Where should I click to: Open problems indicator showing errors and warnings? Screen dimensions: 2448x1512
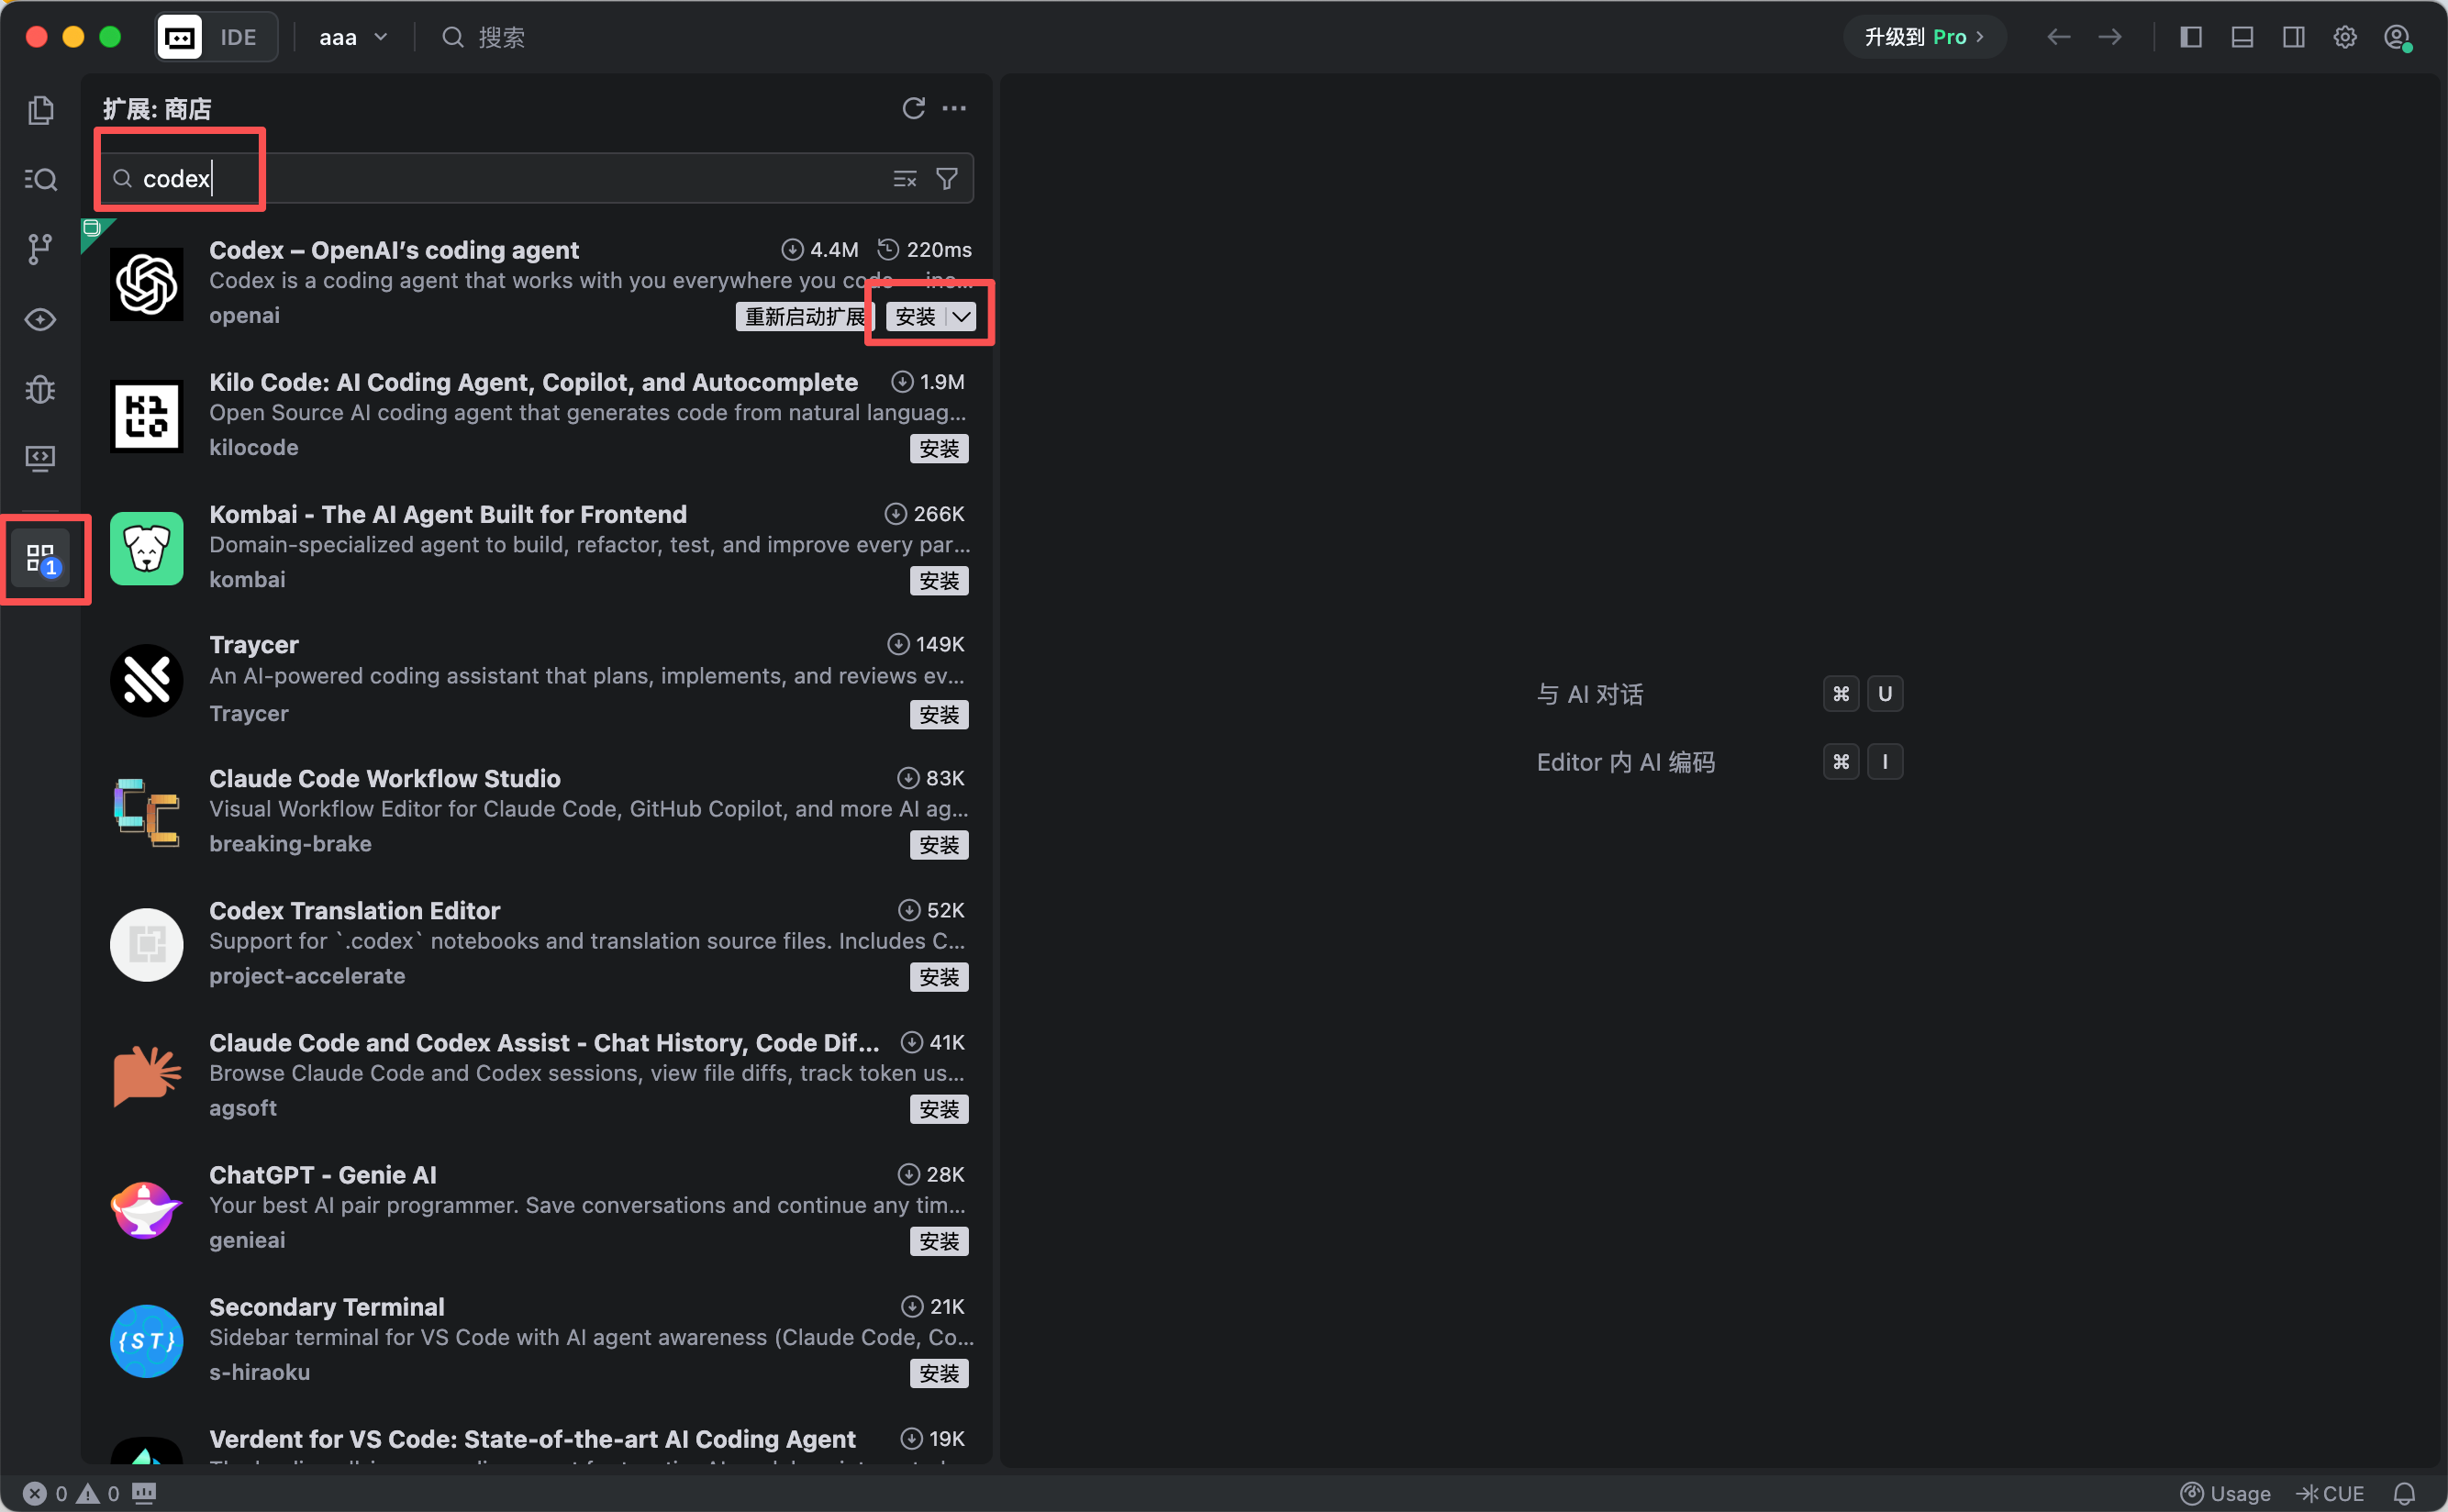click(x=71, y=1493)
